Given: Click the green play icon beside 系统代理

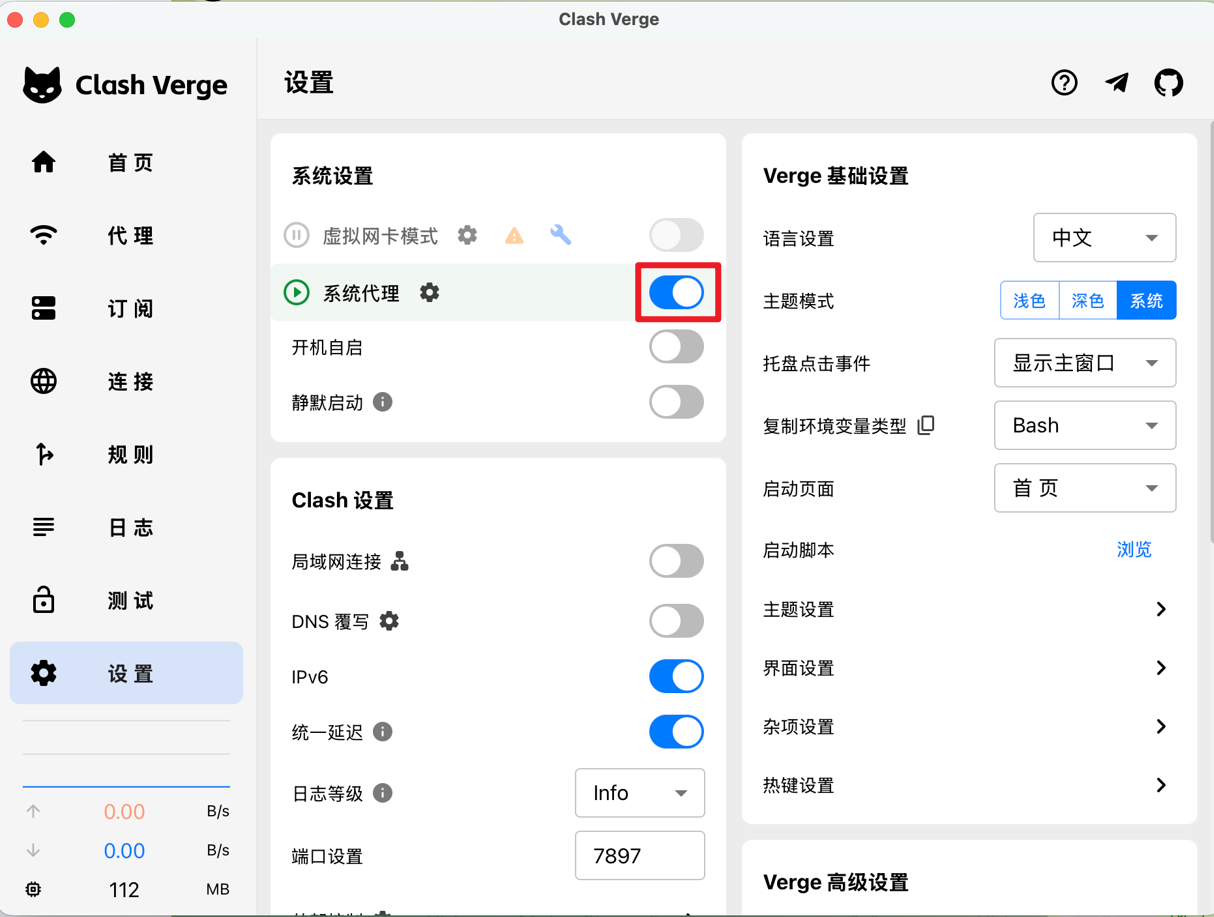Looking at the screenshot, I should (x=297, y=293).
